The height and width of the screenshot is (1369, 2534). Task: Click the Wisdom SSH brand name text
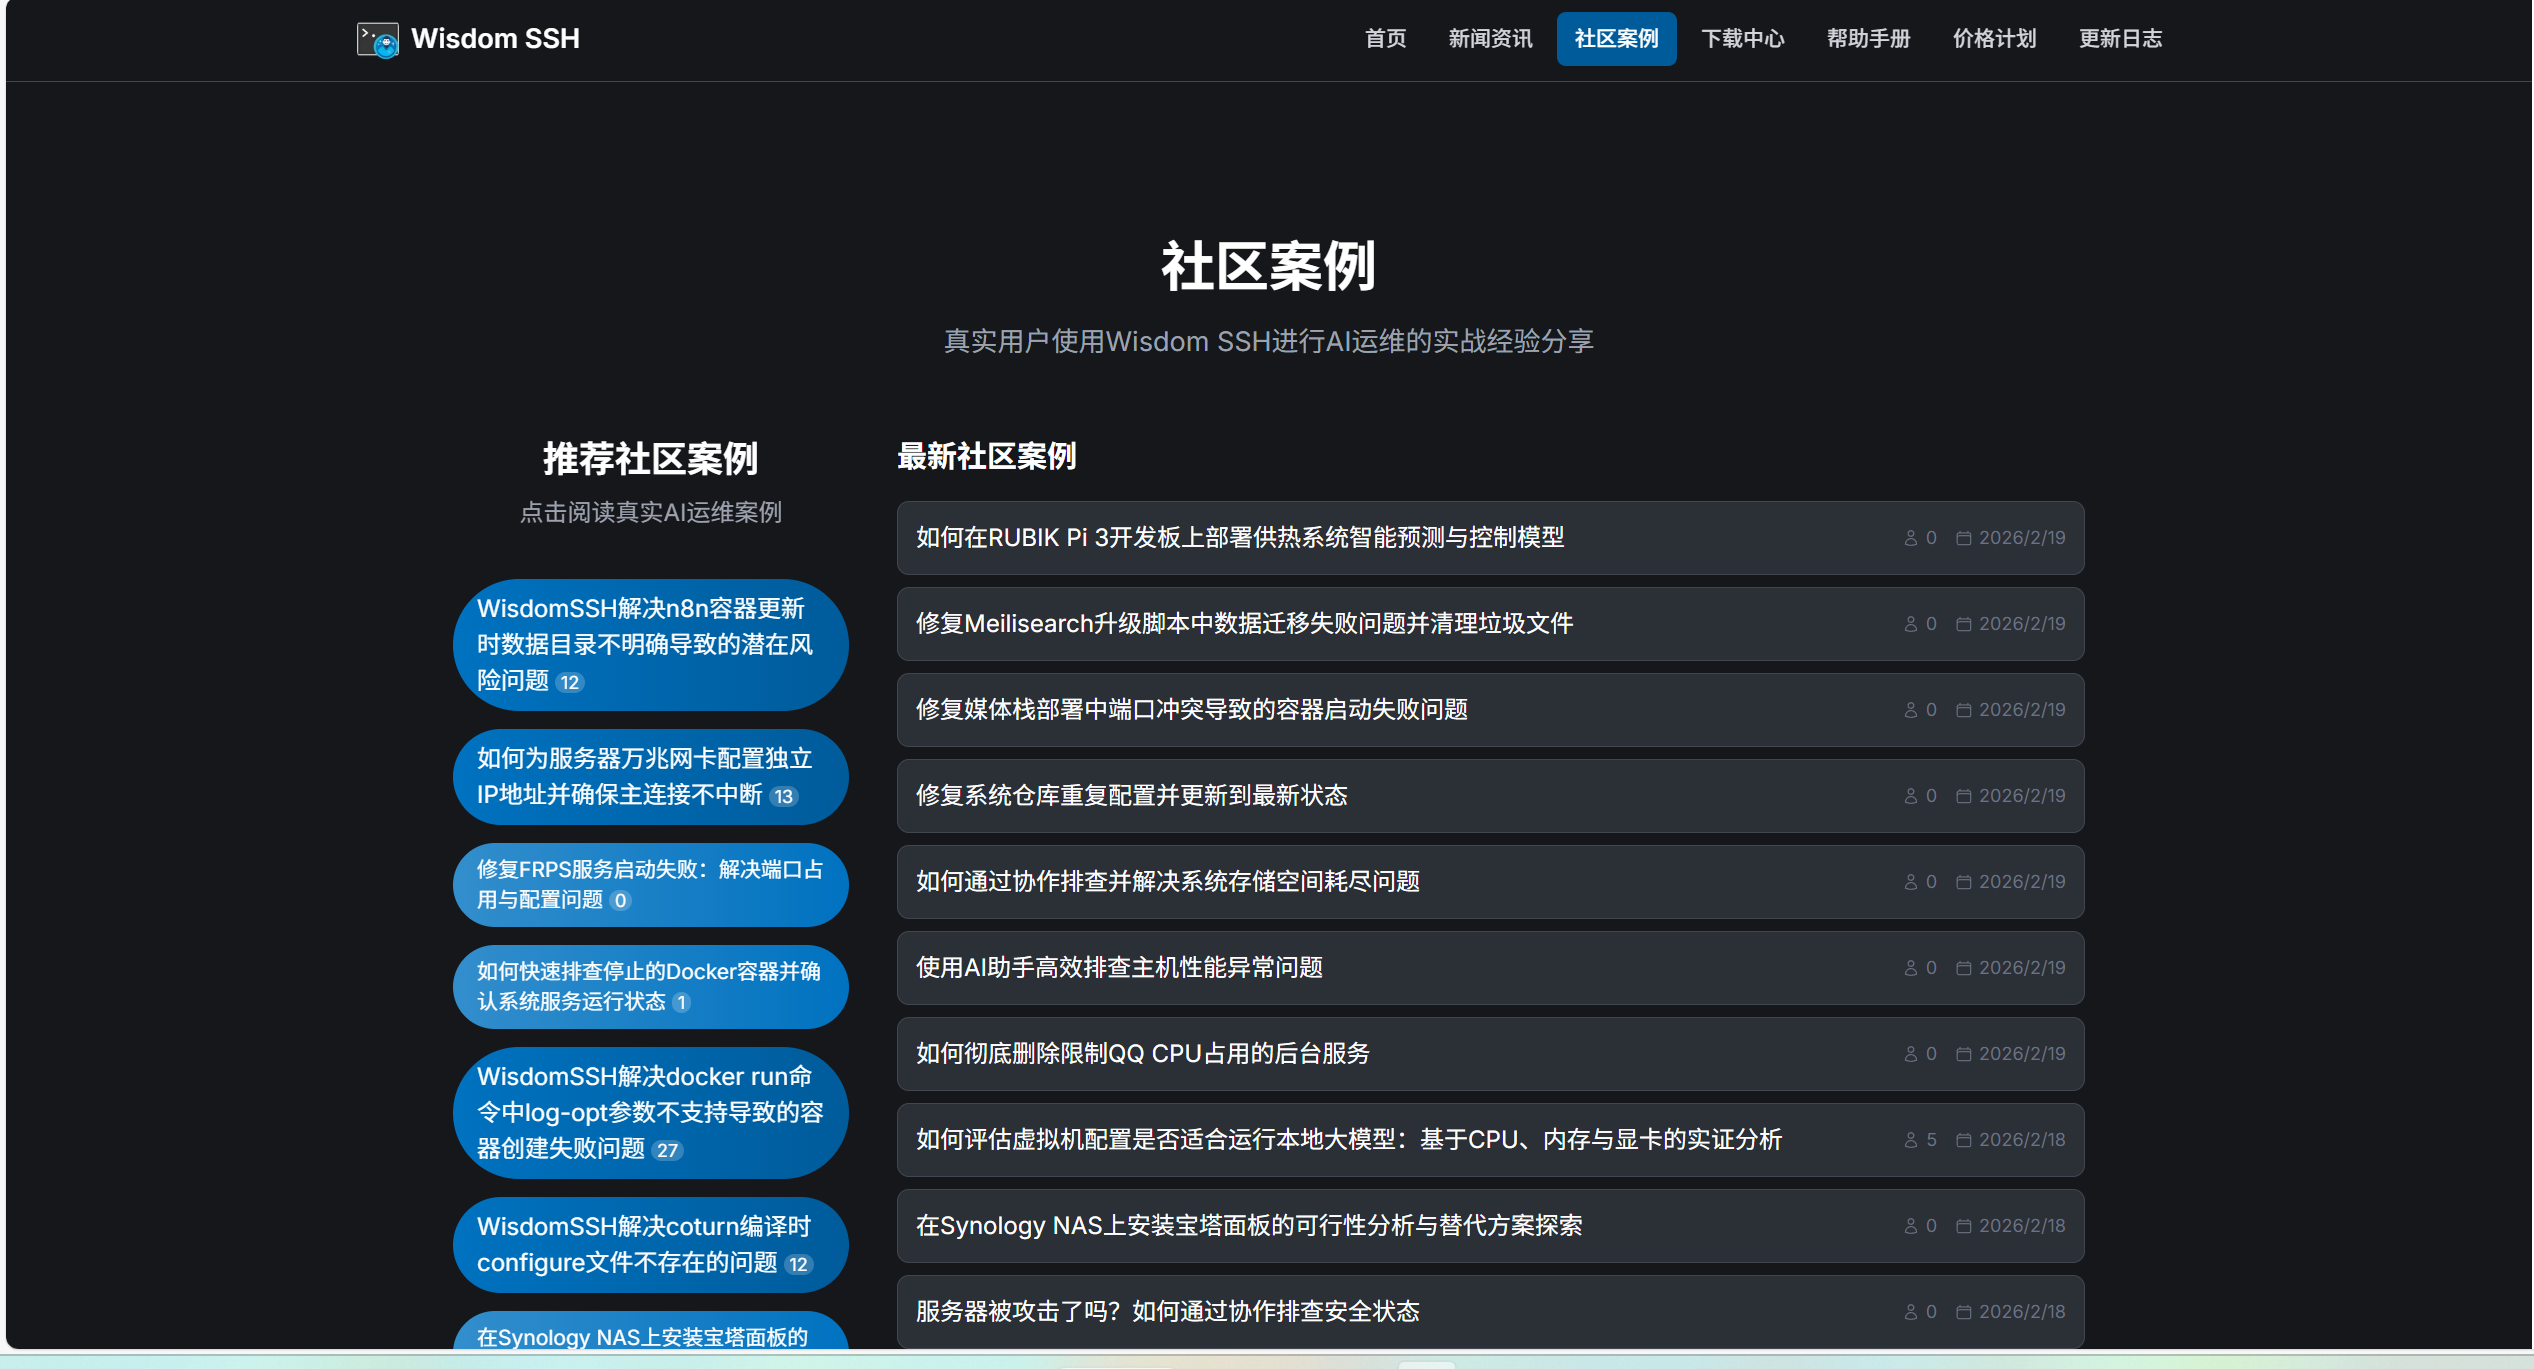[x=495, y=39]
